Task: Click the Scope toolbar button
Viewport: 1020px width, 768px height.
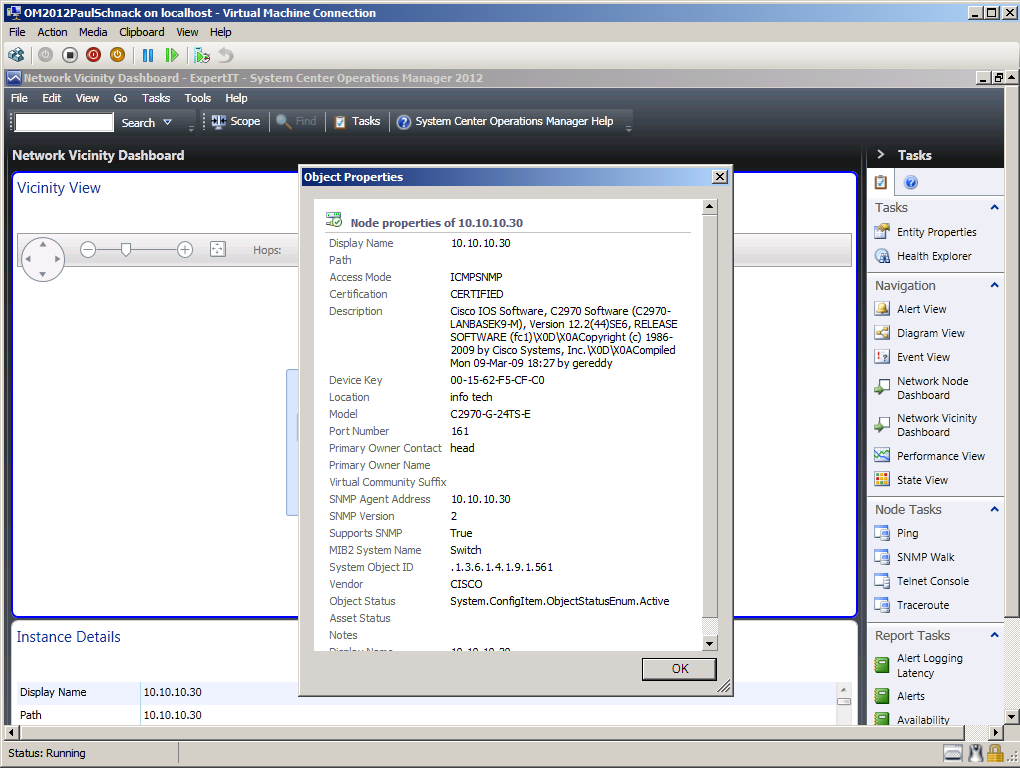Action: [x=235, y=122]
